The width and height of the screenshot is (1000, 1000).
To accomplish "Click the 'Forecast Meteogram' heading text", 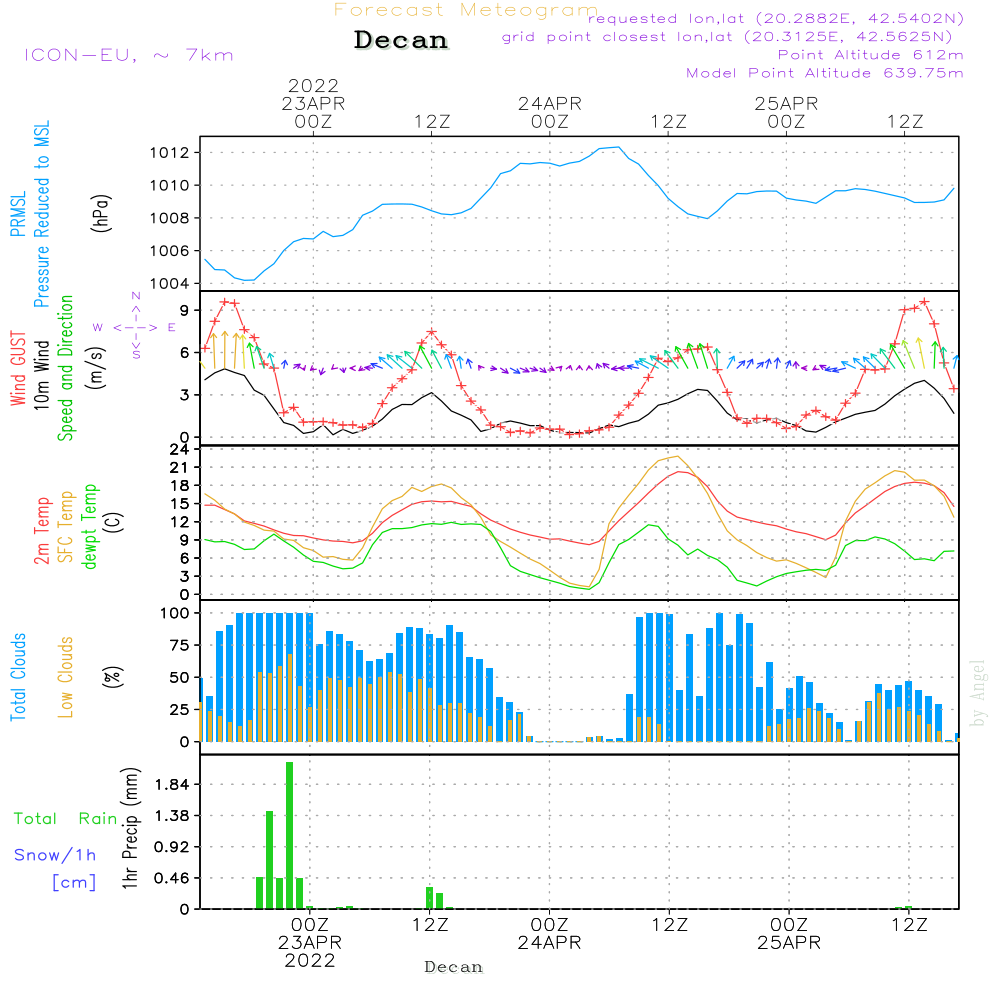I will [x=466, y=10].
